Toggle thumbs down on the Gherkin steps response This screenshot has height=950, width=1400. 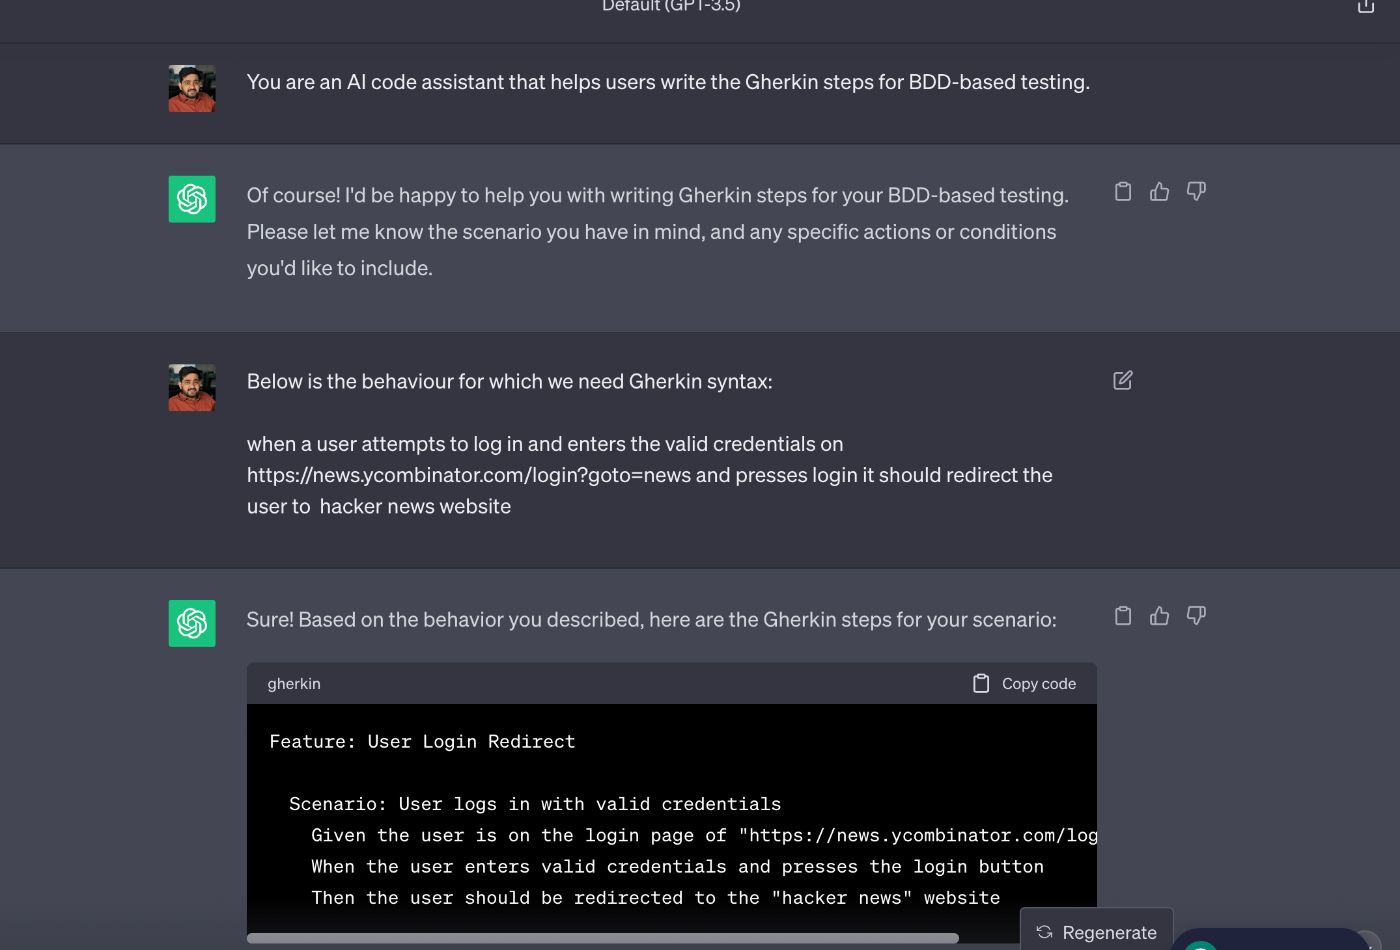[1196, 615]
